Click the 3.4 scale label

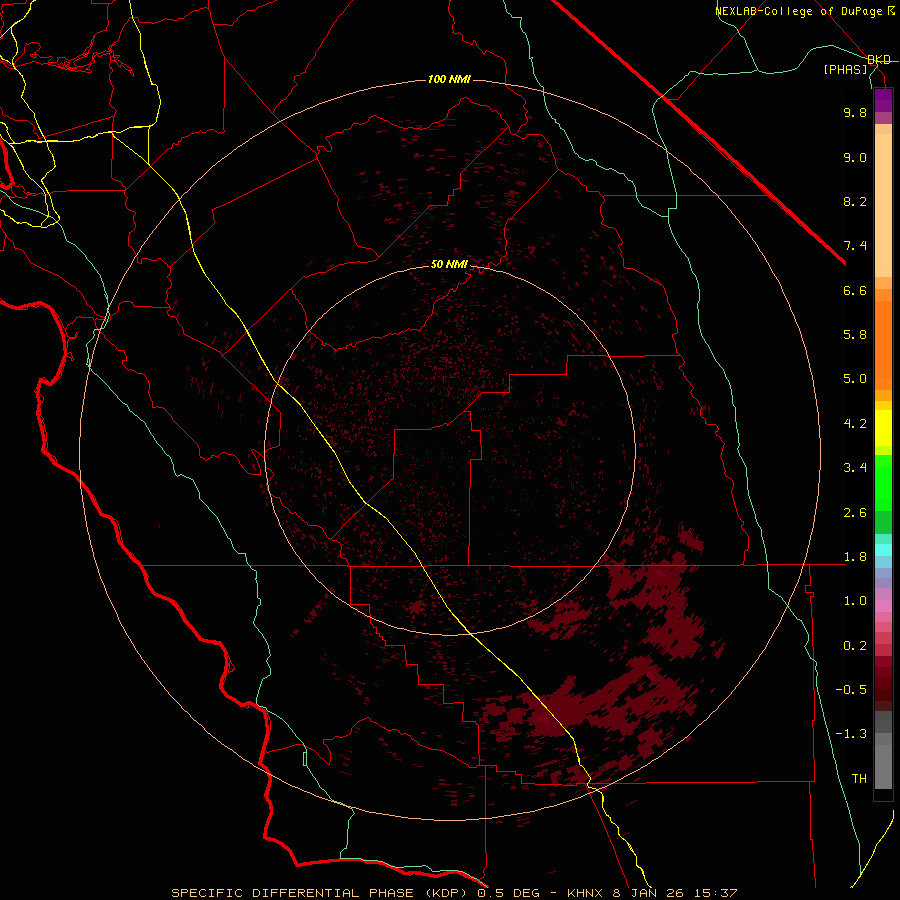pos(855,468)
